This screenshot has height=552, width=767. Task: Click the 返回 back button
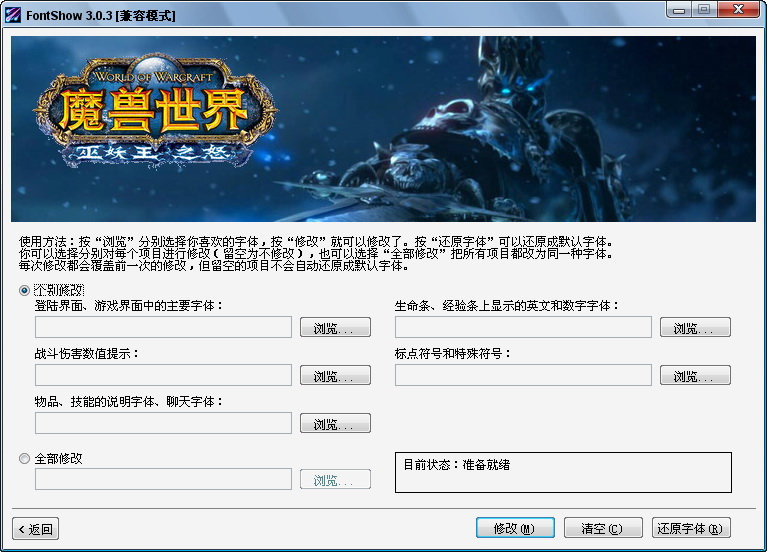[x=35, y=529]
